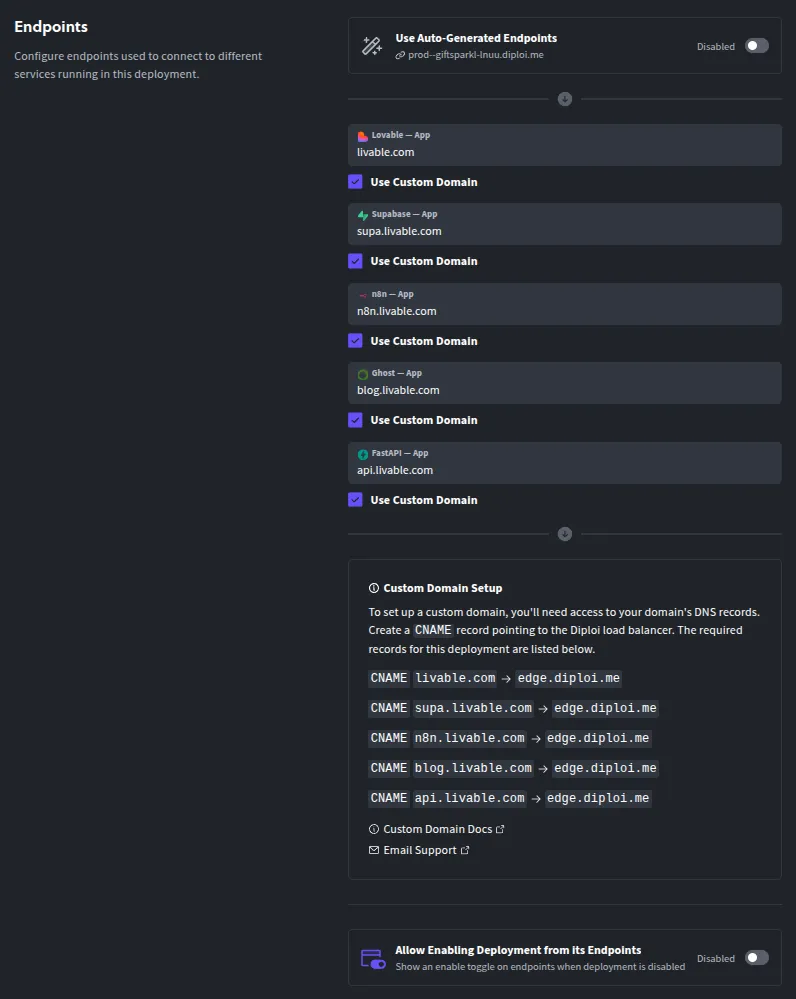Click the link icon before prod--giftsparkl-lnuu.diploi.me
The width and height of the screenshot is (796, 999).
pos(401,54)
